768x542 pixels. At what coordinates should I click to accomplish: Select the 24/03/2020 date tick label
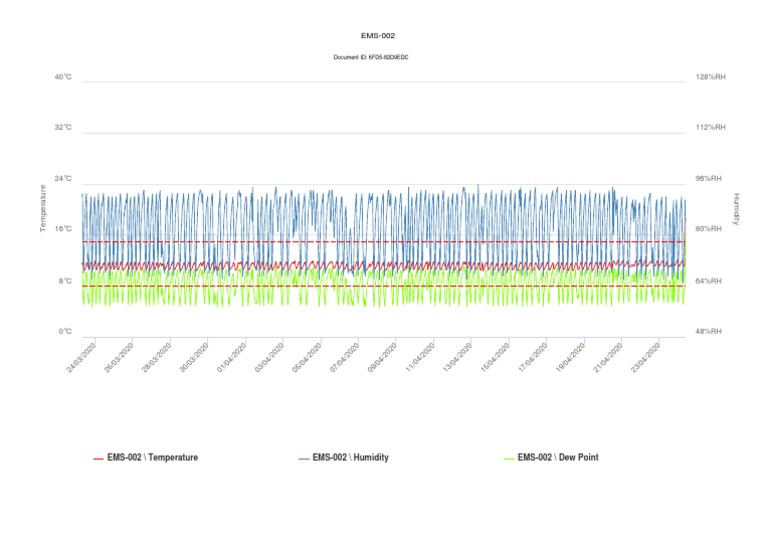81,358
